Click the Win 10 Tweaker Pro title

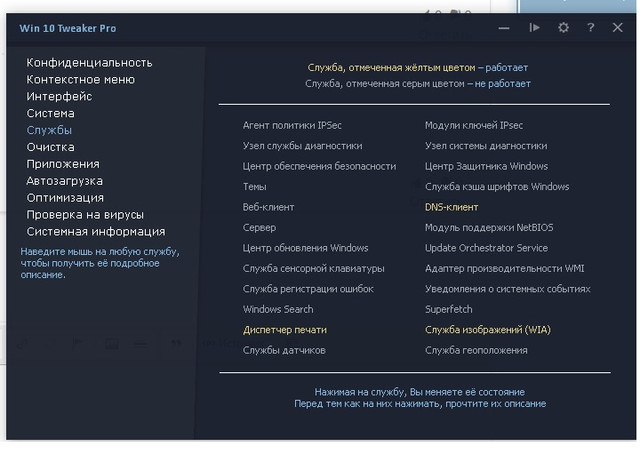(68, 28)
